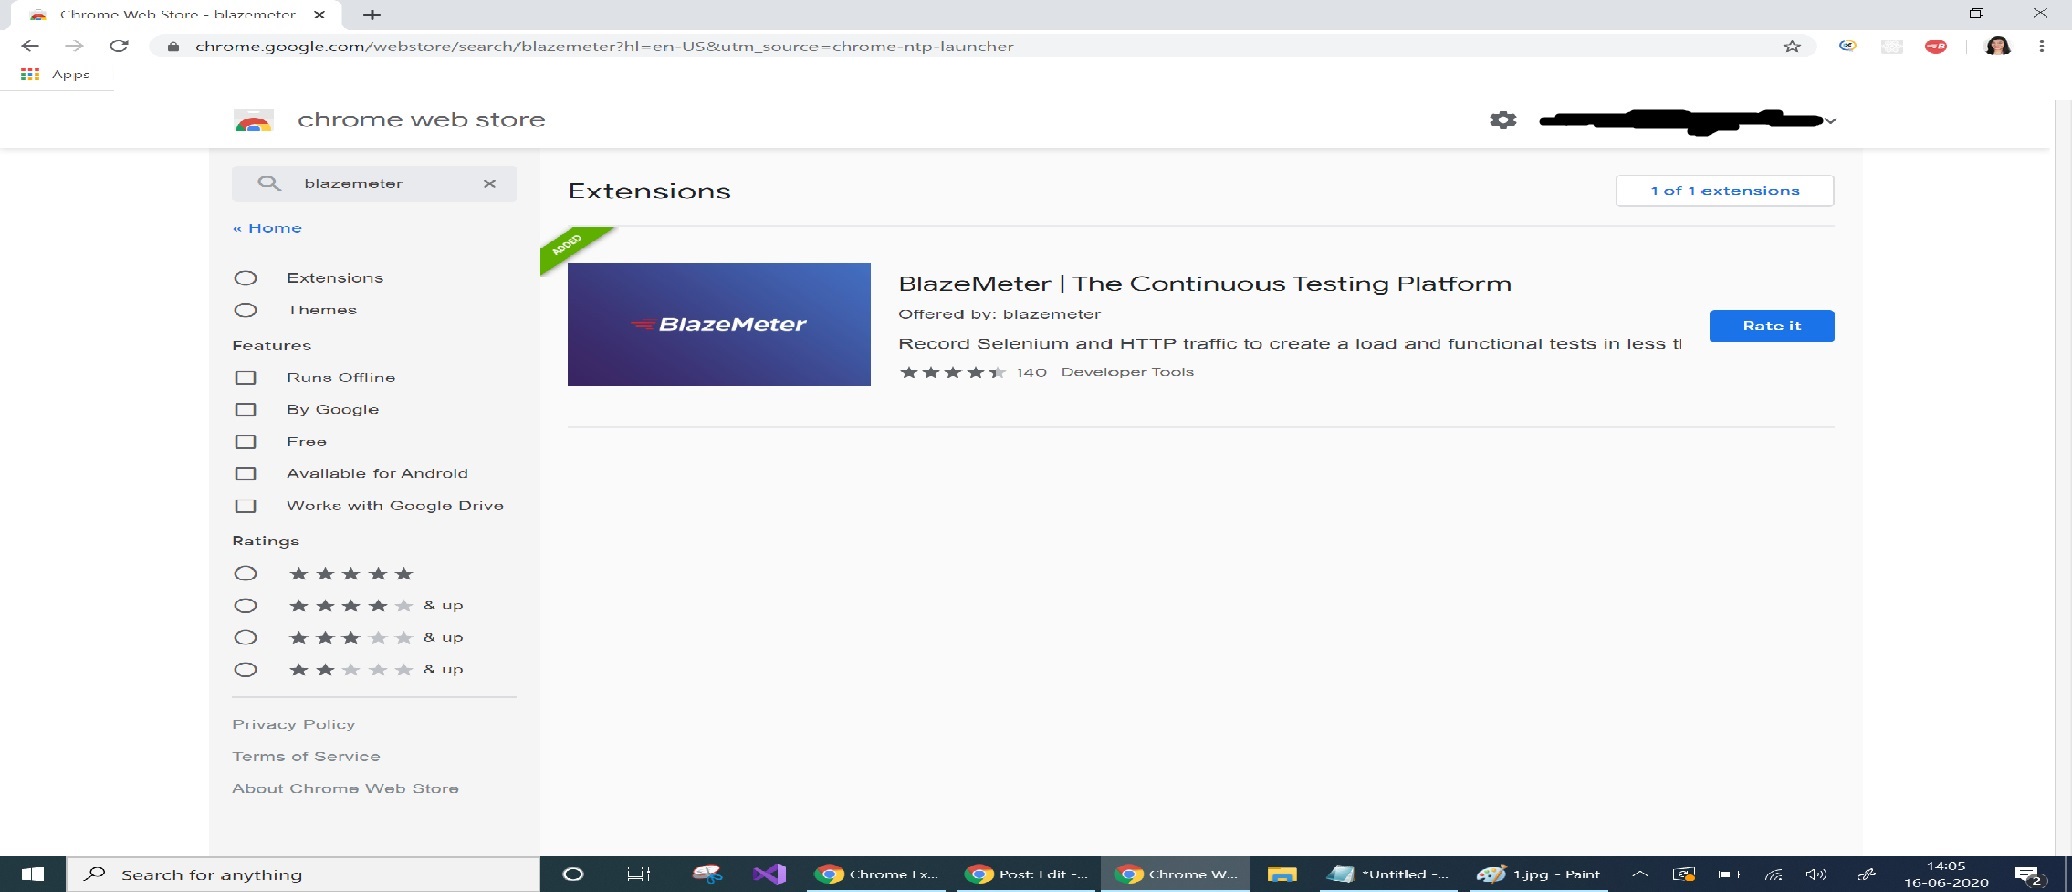This screenshot has height=892, width=2072.
Task: Go forward with the browser forward arrow
Action: (74, 46)
